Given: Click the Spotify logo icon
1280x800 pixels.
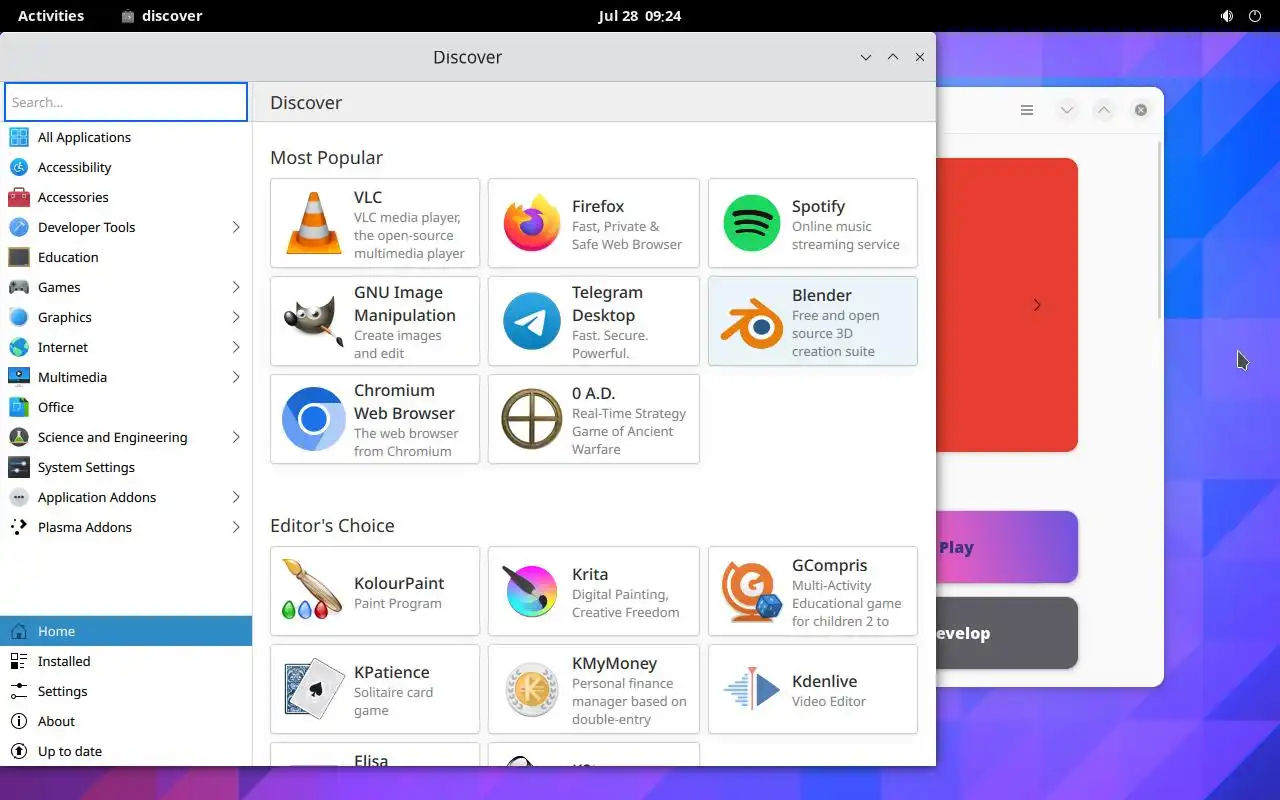Looking at the screenshot, I should (752, 224).
